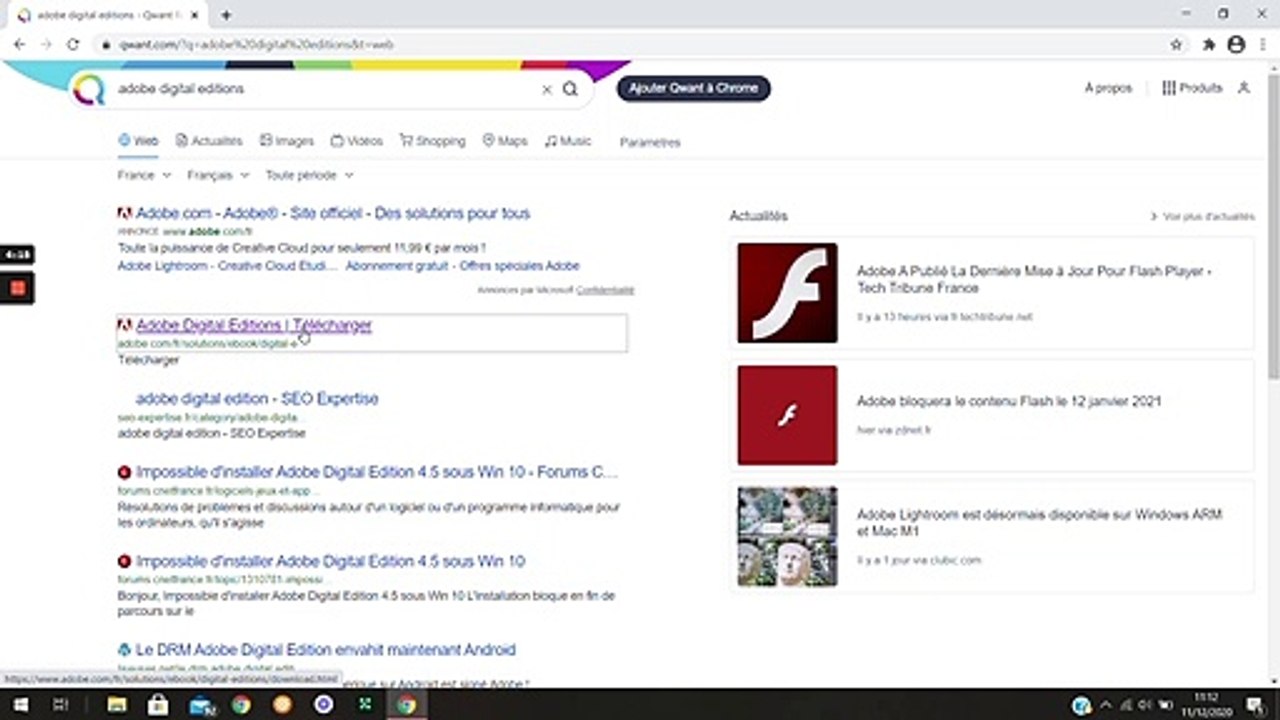Image resolution: width=1280 pixels, height=720 pixels.
Task: Open the Adobe Lightroom news thumbnail
Action: 787,536
